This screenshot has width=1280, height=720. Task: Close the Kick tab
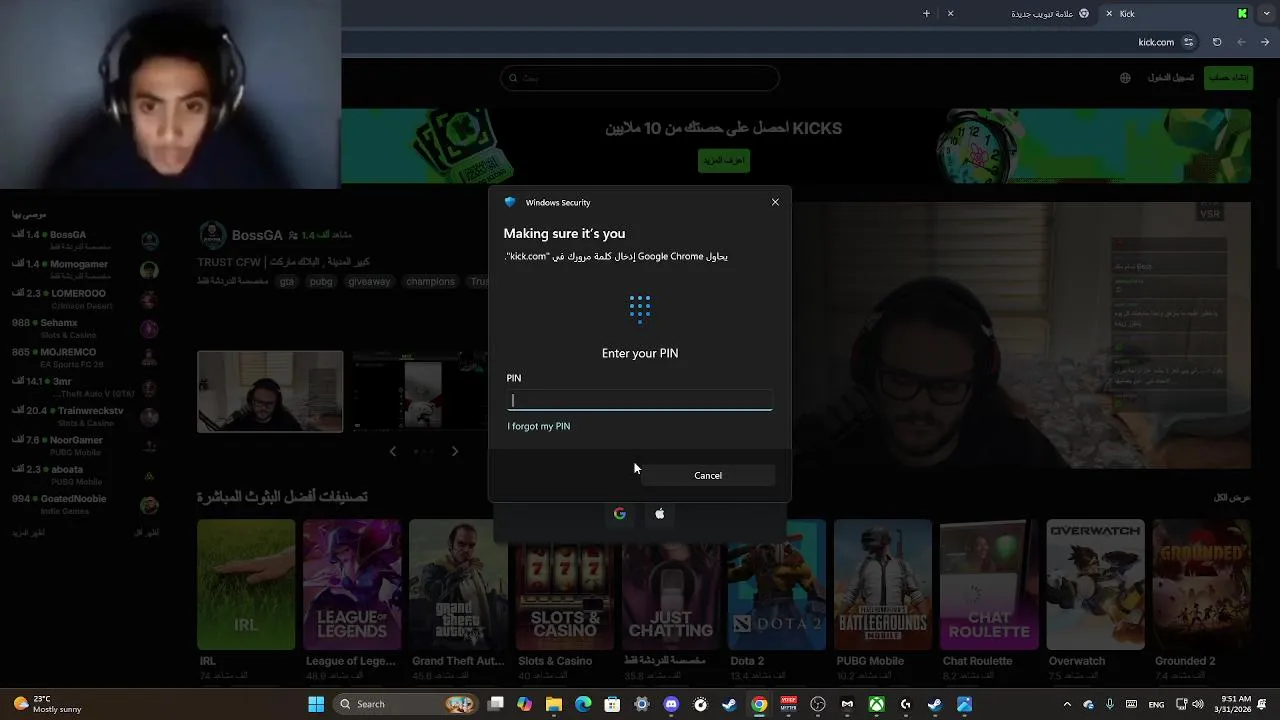pyautogui.click(x=1109, y=14)
